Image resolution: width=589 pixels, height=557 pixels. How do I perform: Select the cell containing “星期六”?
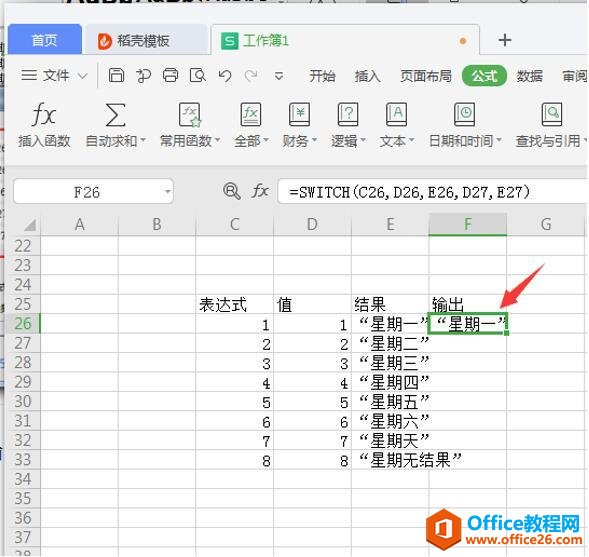coord(390,421)
